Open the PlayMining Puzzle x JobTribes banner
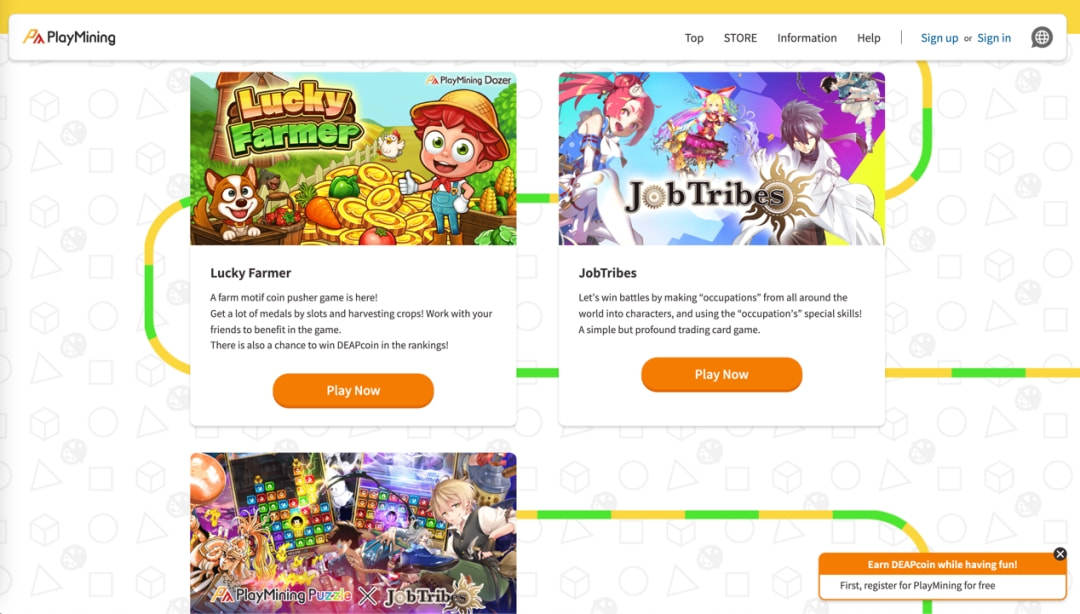 (353, 533)
